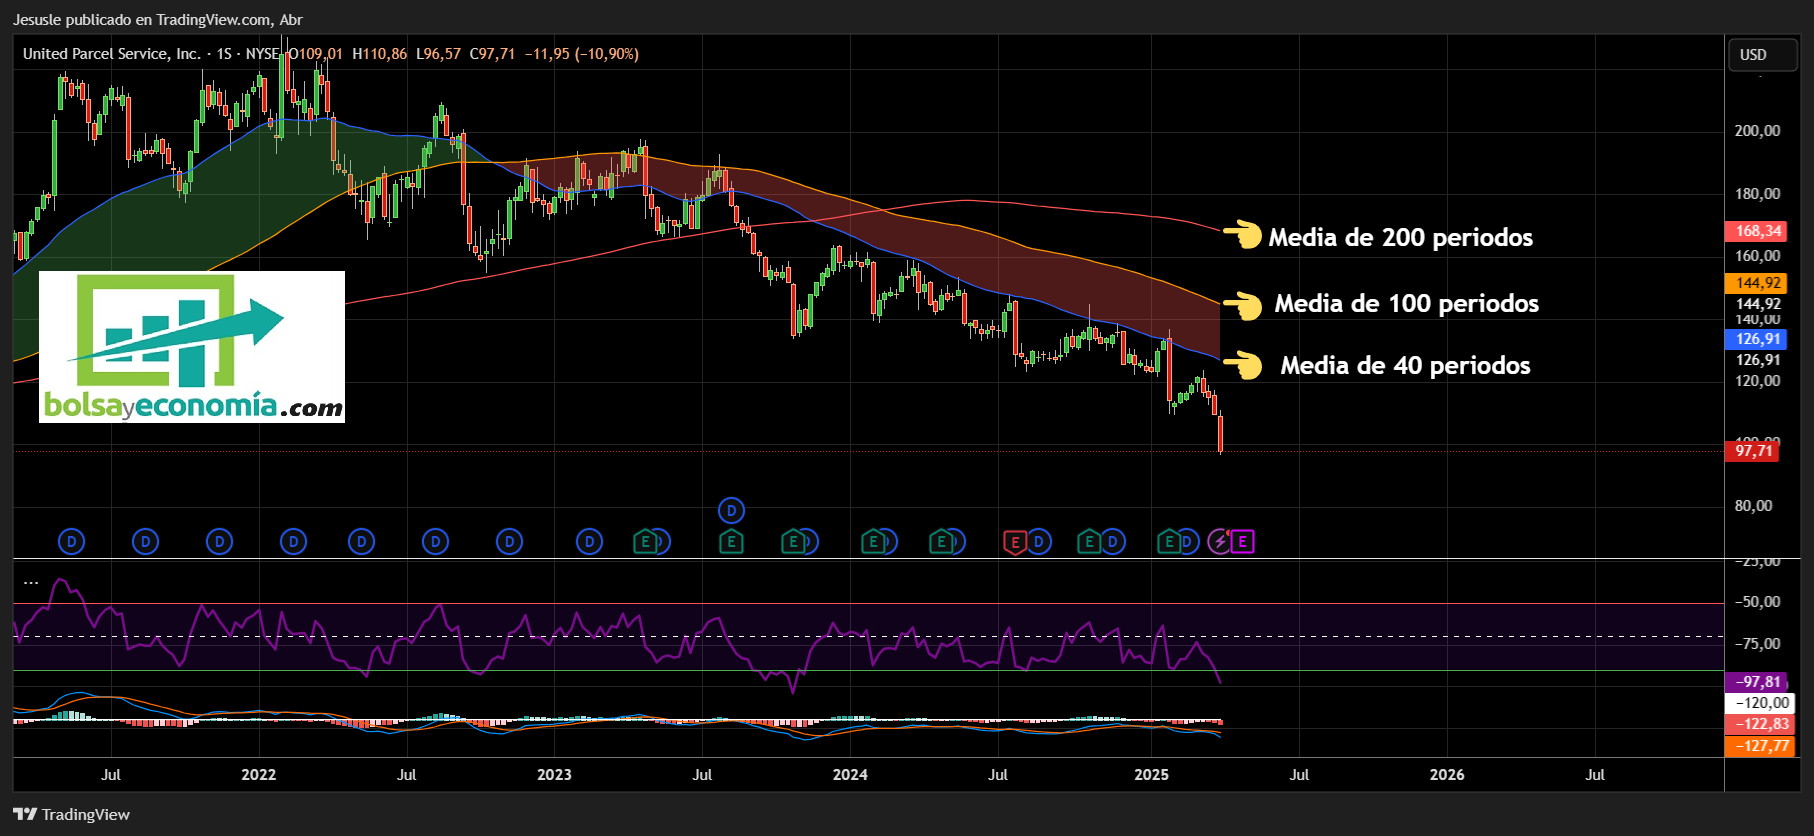Click the red 97,71 last price tag
The image size is (1814, 836).
point(1753,451)
